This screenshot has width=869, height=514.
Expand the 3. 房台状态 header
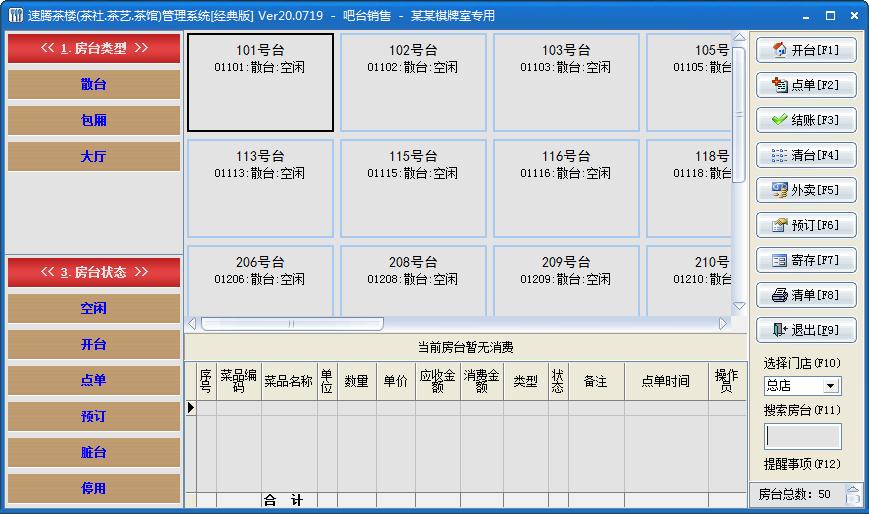coord(94,272)
